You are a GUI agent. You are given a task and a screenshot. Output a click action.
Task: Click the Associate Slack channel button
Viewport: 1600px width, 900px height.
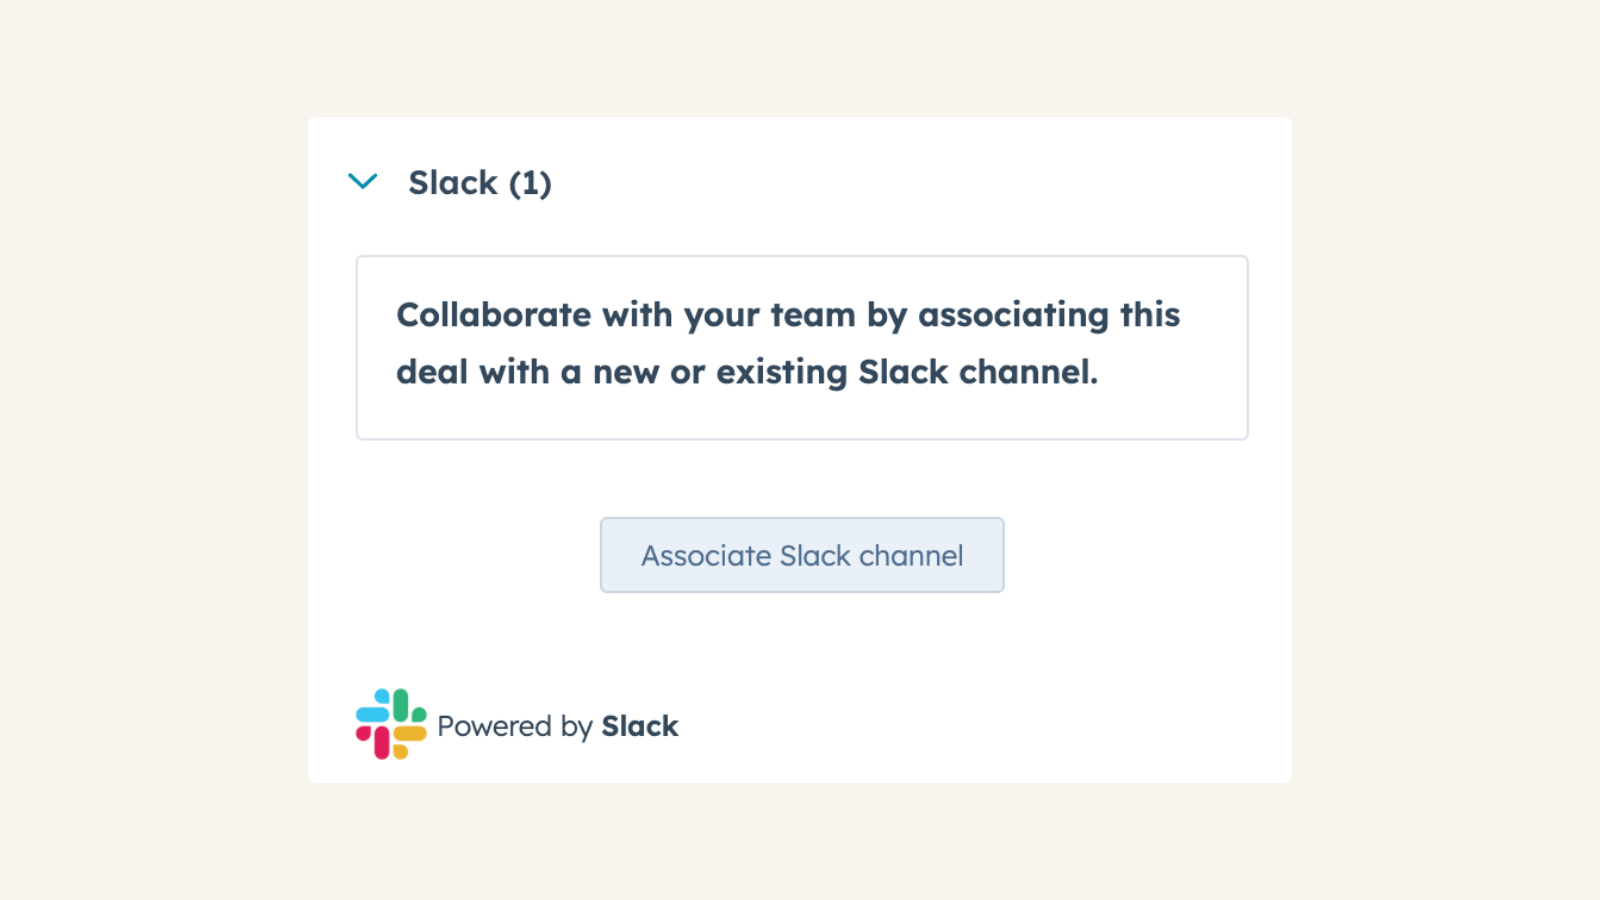pyautogui.click(x=800, y=555)
